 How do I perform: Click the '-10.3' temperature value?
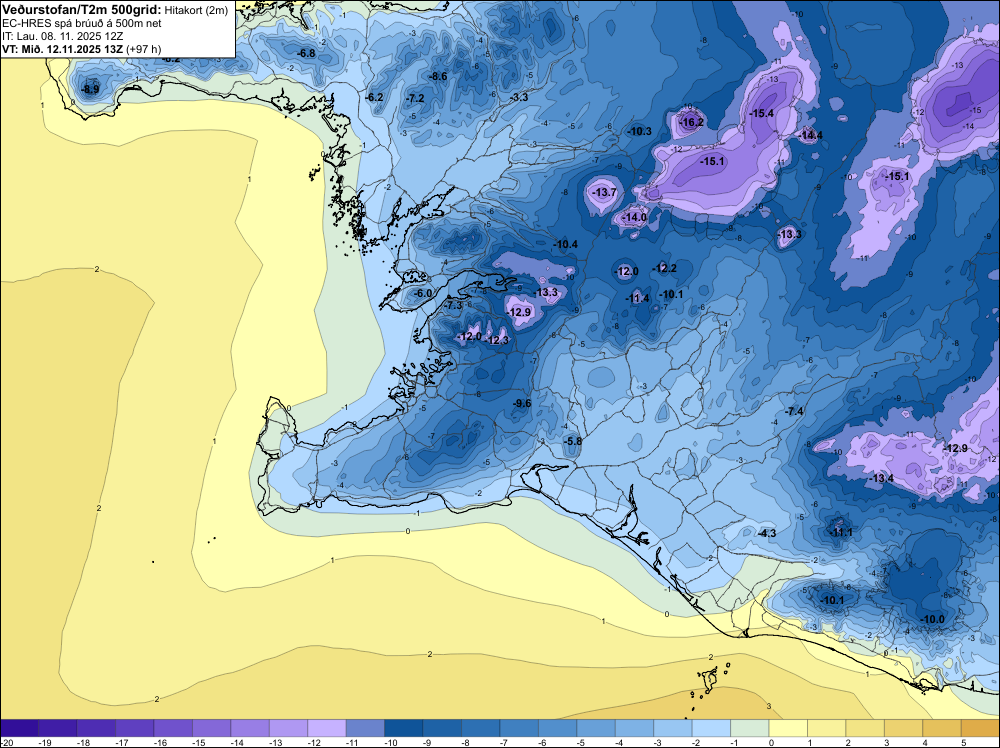coord(640,131)
